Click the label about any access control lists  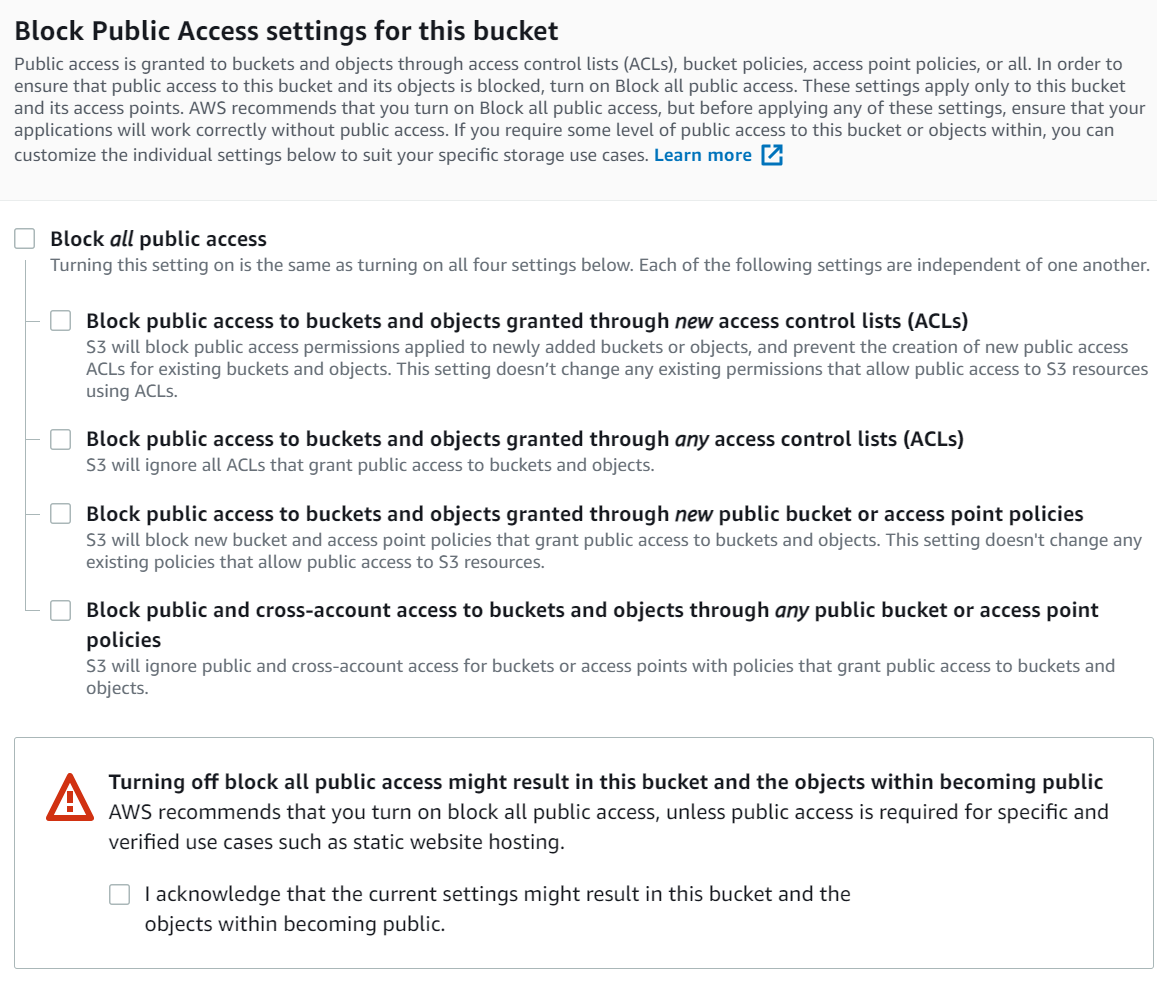[x=525, y=439]
